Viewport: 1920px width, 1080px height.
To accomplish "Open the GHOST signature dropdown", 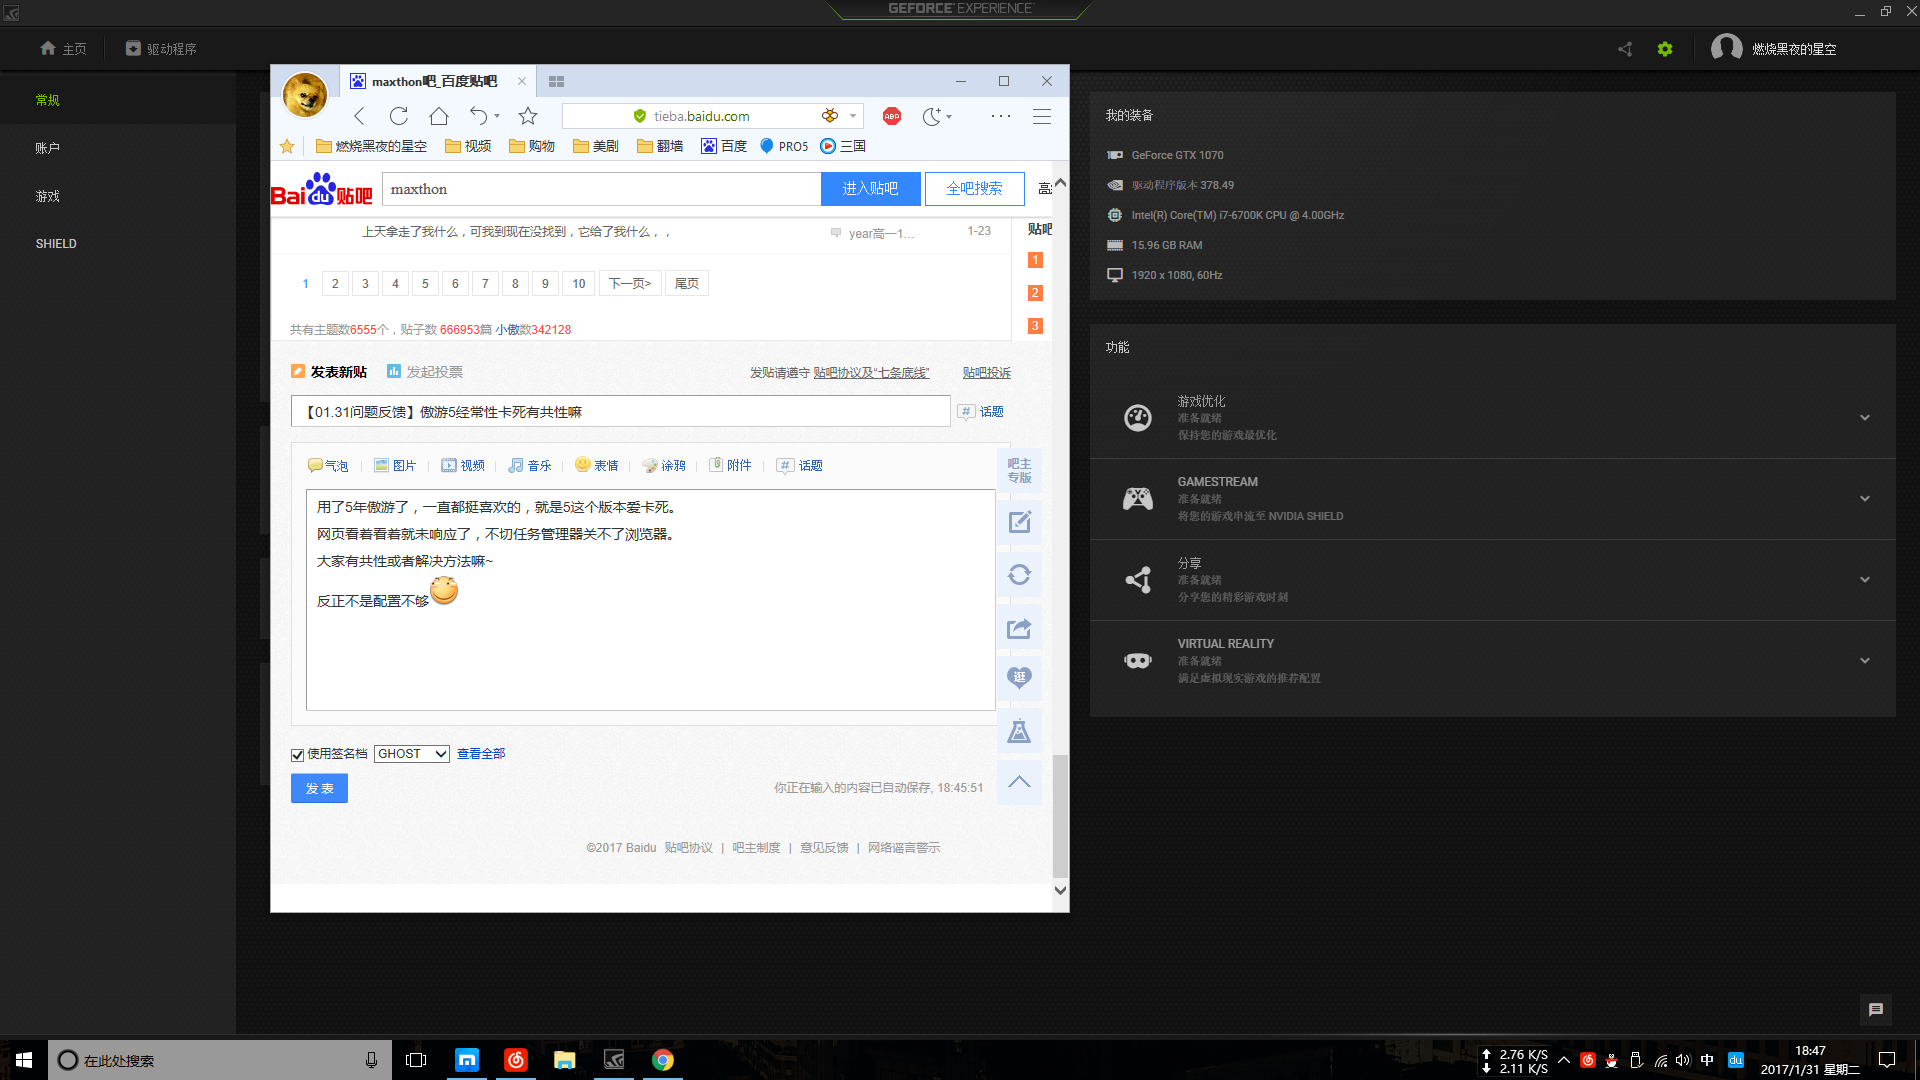I will pyautogui.click(x=412, y=754).
